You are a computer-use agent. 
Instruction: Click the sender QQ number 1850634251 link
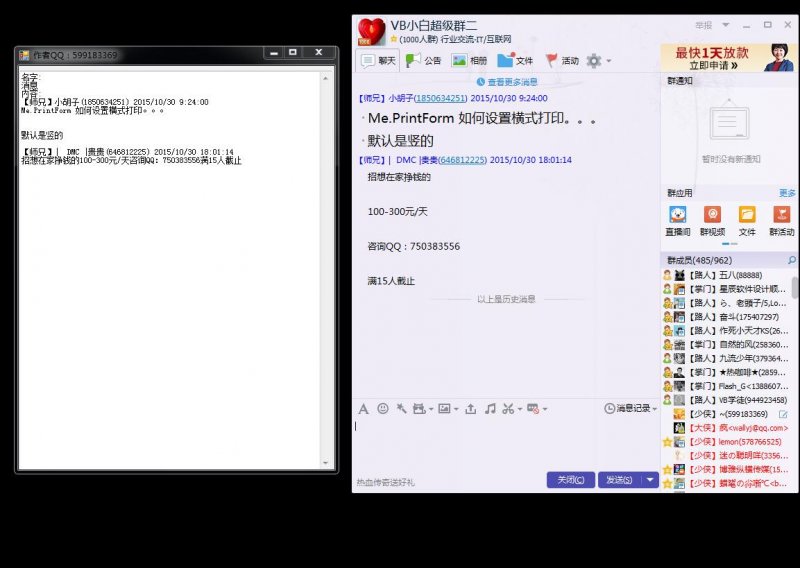coord(440,98)
